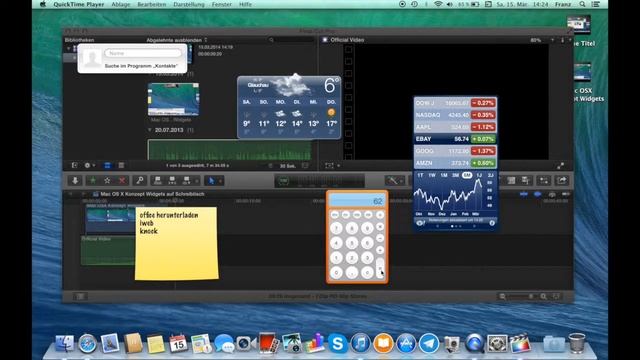Select the 1M range in Stocks chart

(x=444, y=175)
